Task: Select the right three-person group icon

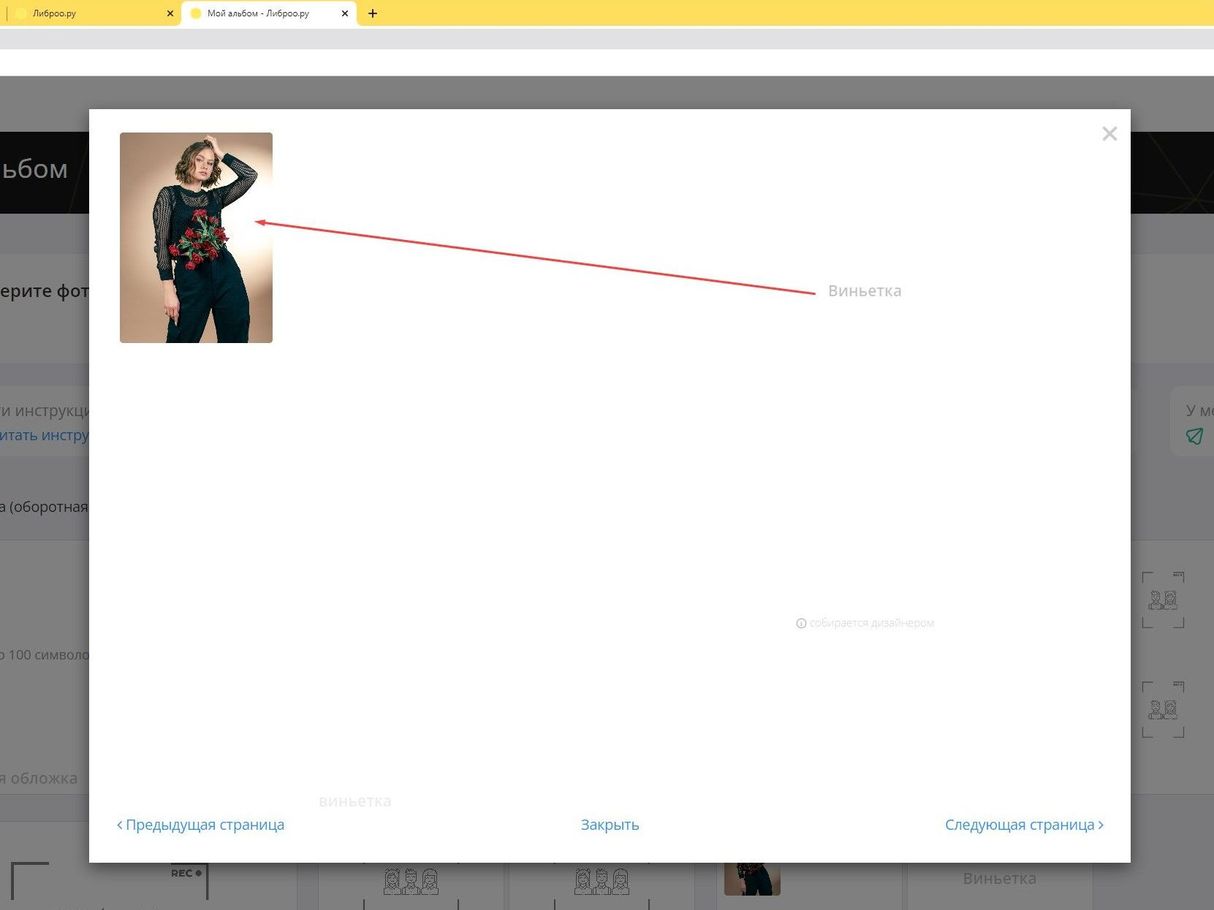Action: point(601,881)
